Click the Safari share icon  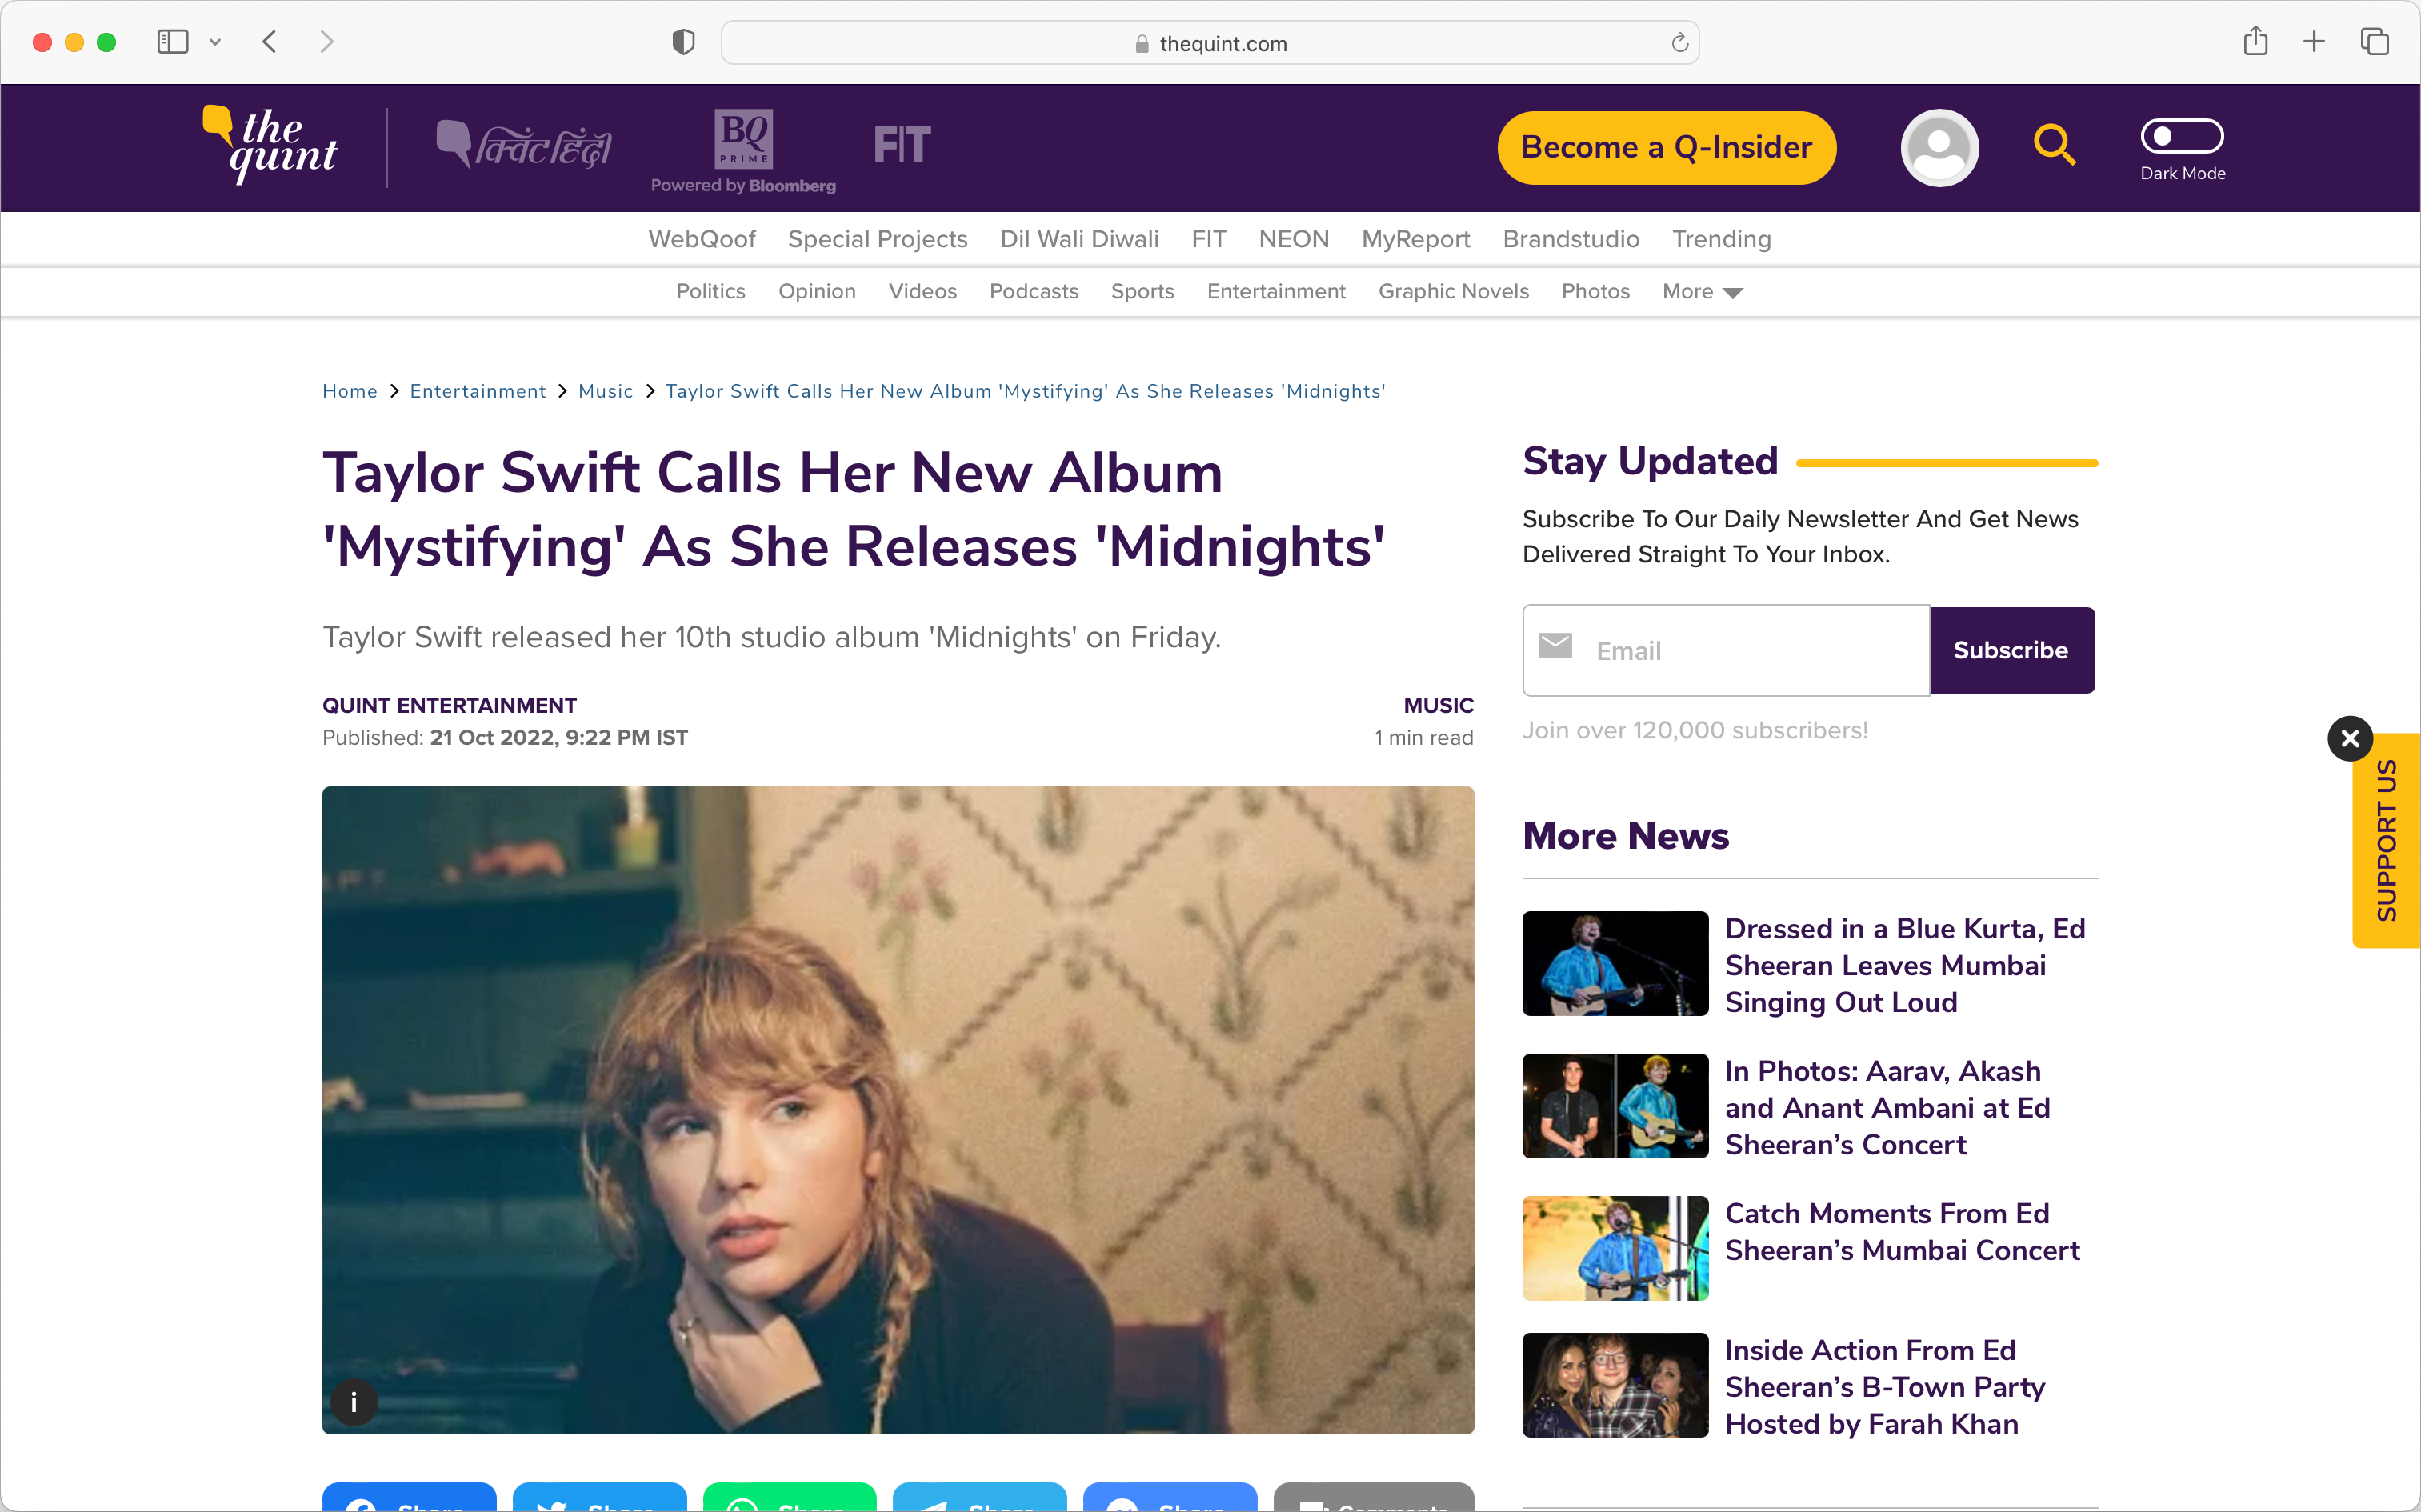point(2255,42)
